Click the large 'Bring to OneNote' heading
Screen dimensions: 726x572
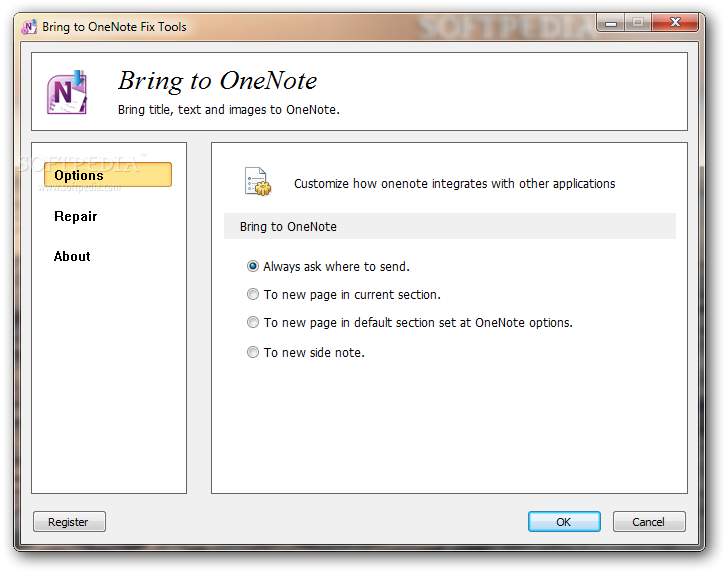coord(218,81)
